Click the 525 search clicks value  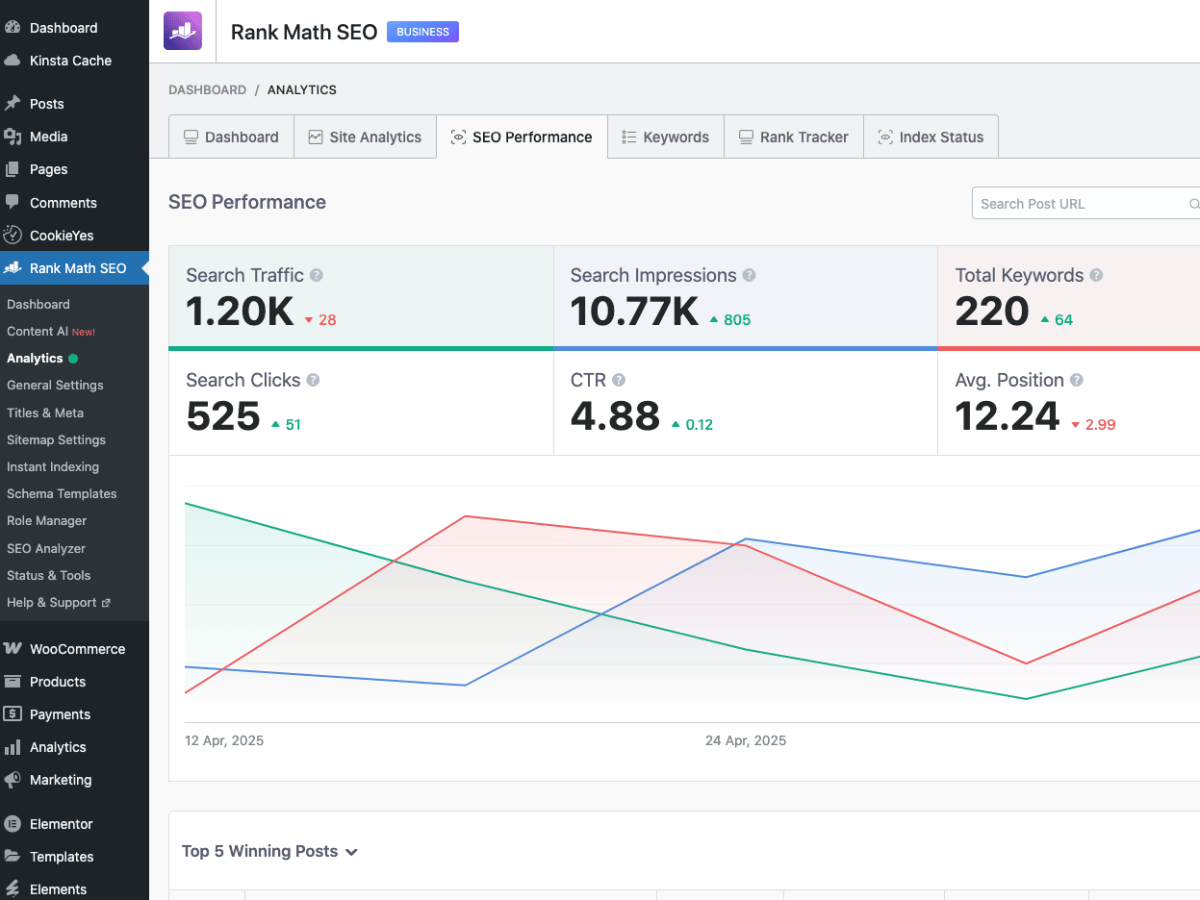coord(223,416)
